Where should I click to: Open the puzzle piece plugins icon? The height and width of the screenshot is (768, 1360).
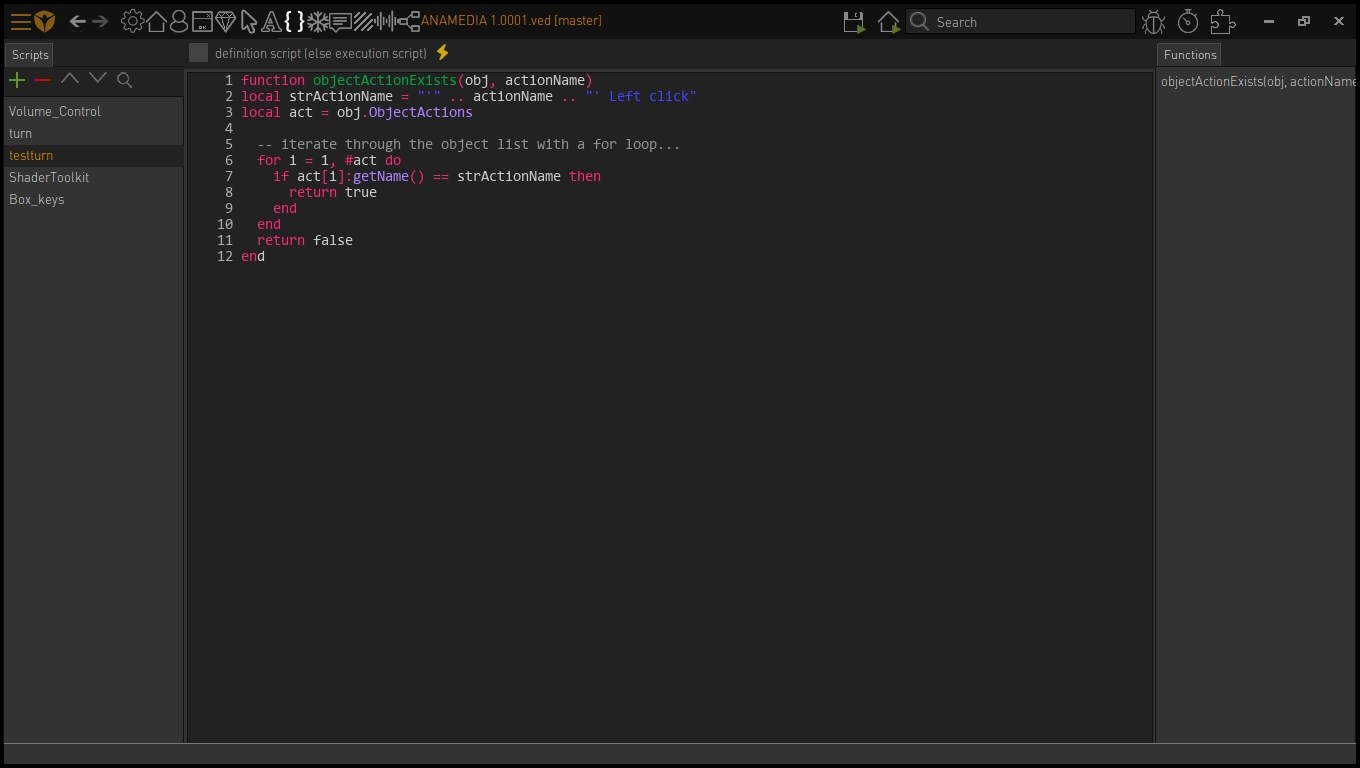[1222, 22]
